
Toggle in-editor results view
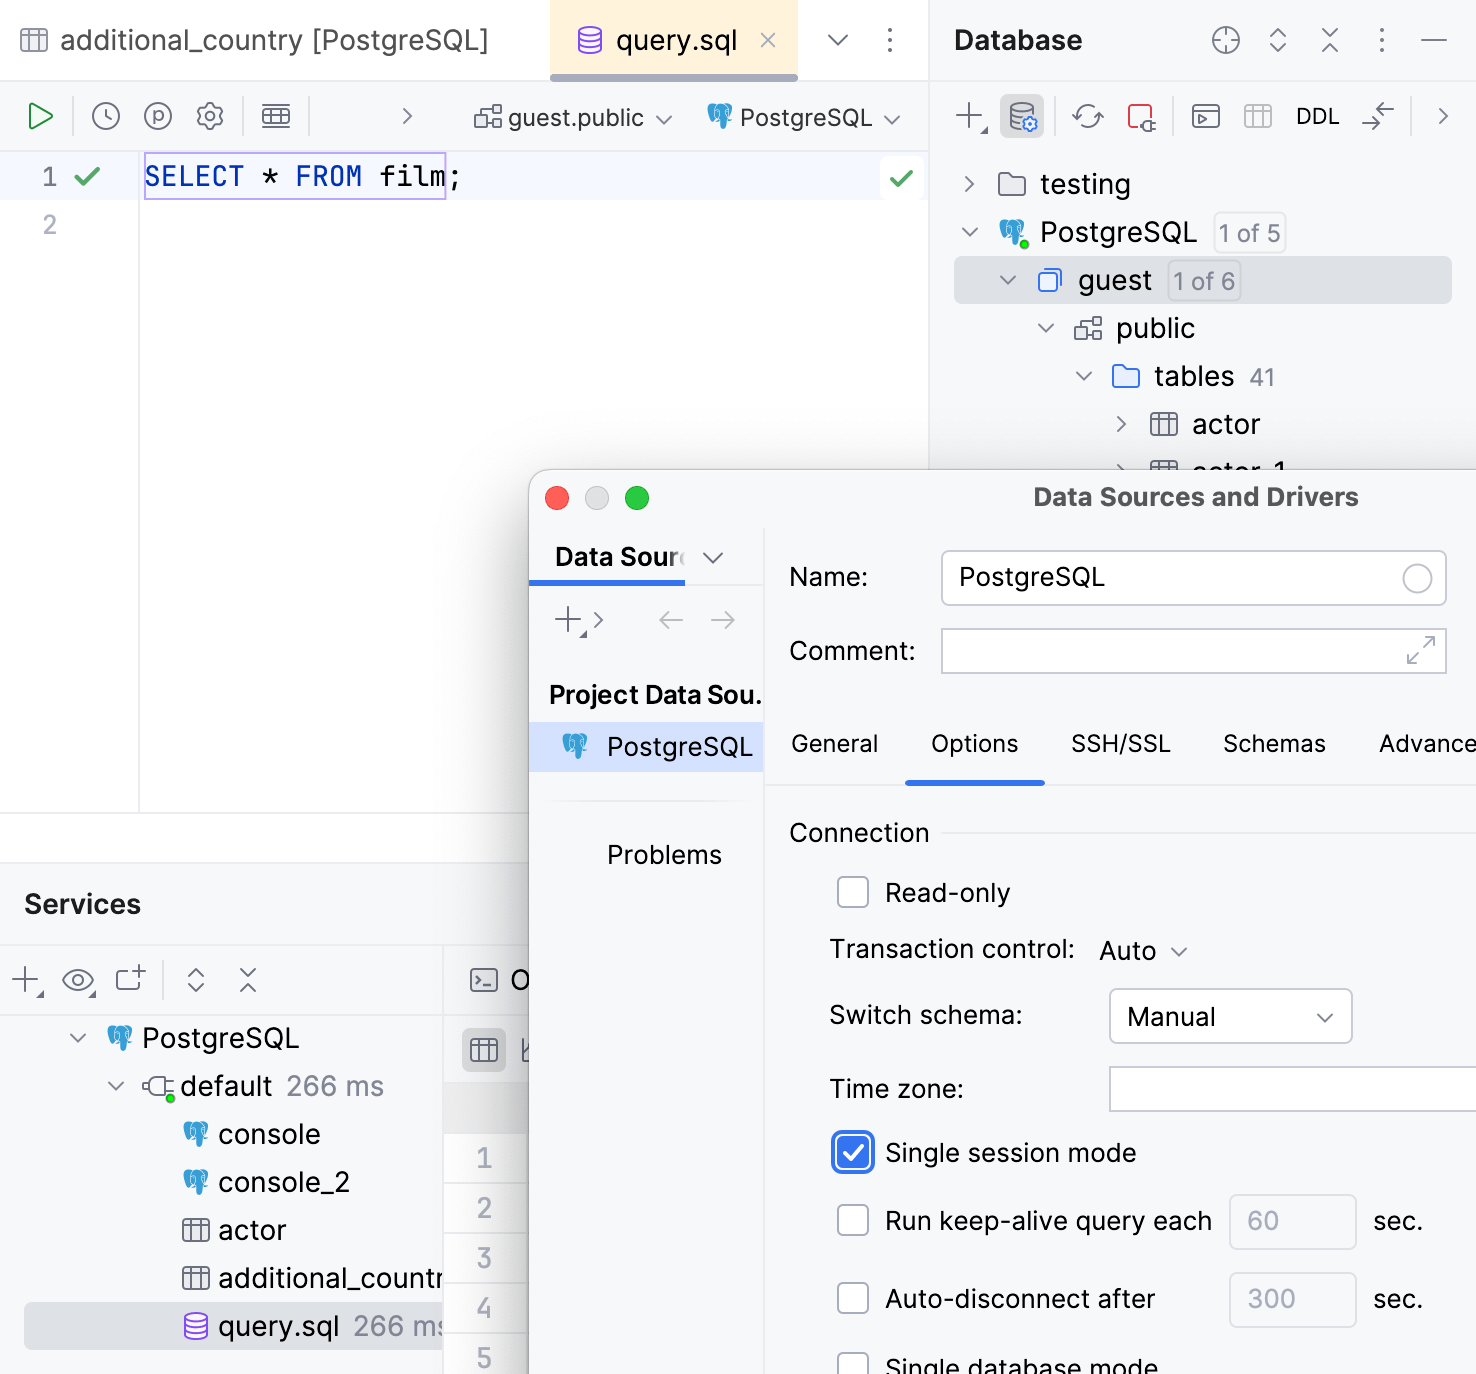point(276,116)
